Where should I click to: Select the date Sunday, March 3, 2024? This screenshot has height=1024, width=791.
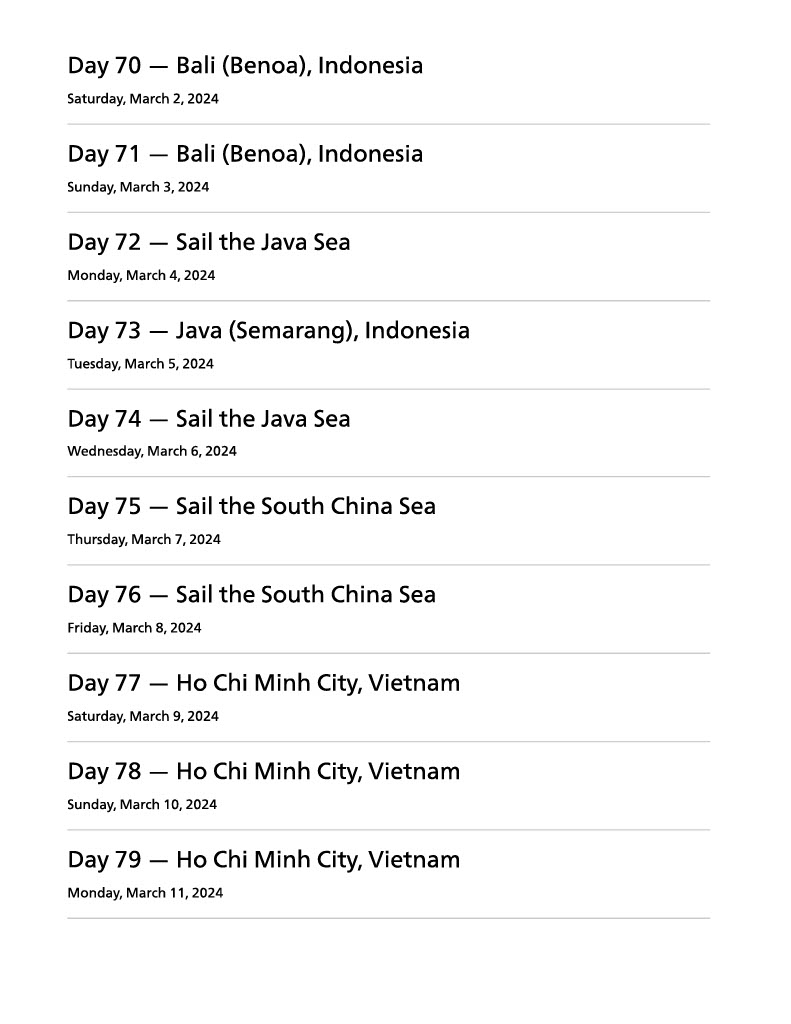138,187
